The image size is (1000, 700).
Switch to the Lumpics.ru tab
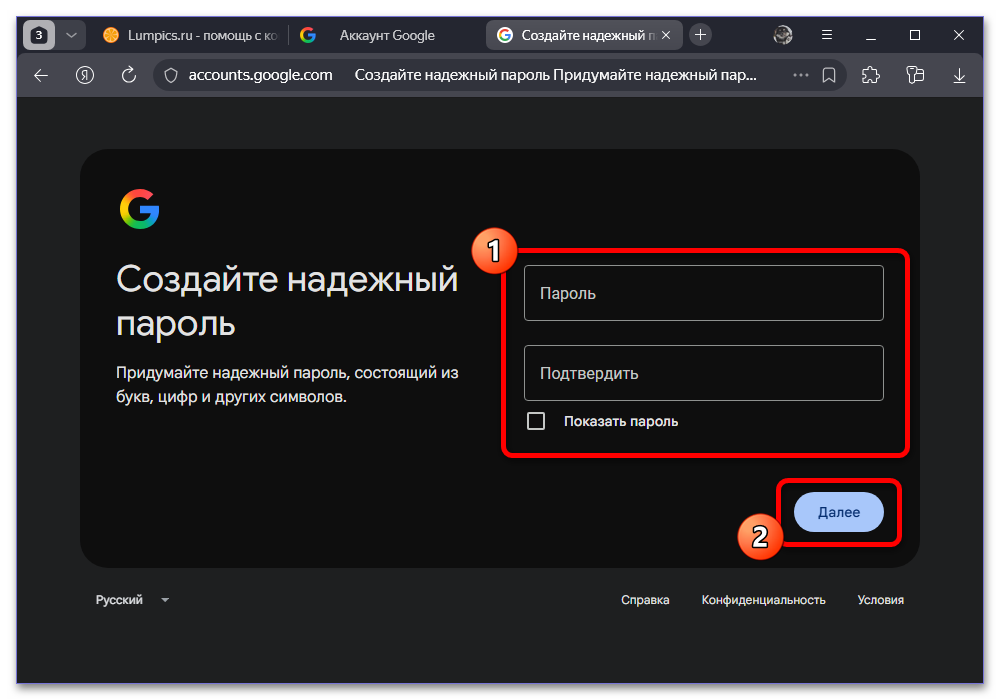(x=190, y=35)
